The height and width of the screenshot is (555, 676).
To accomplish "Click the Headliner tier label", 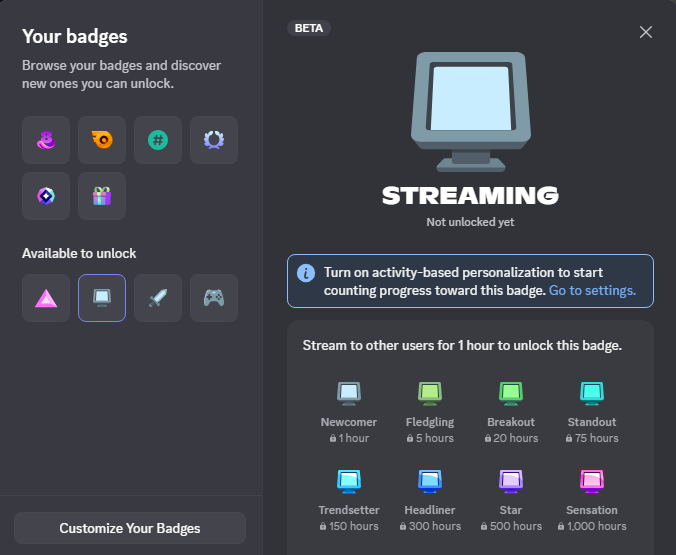I will click(x=430, y=510).
